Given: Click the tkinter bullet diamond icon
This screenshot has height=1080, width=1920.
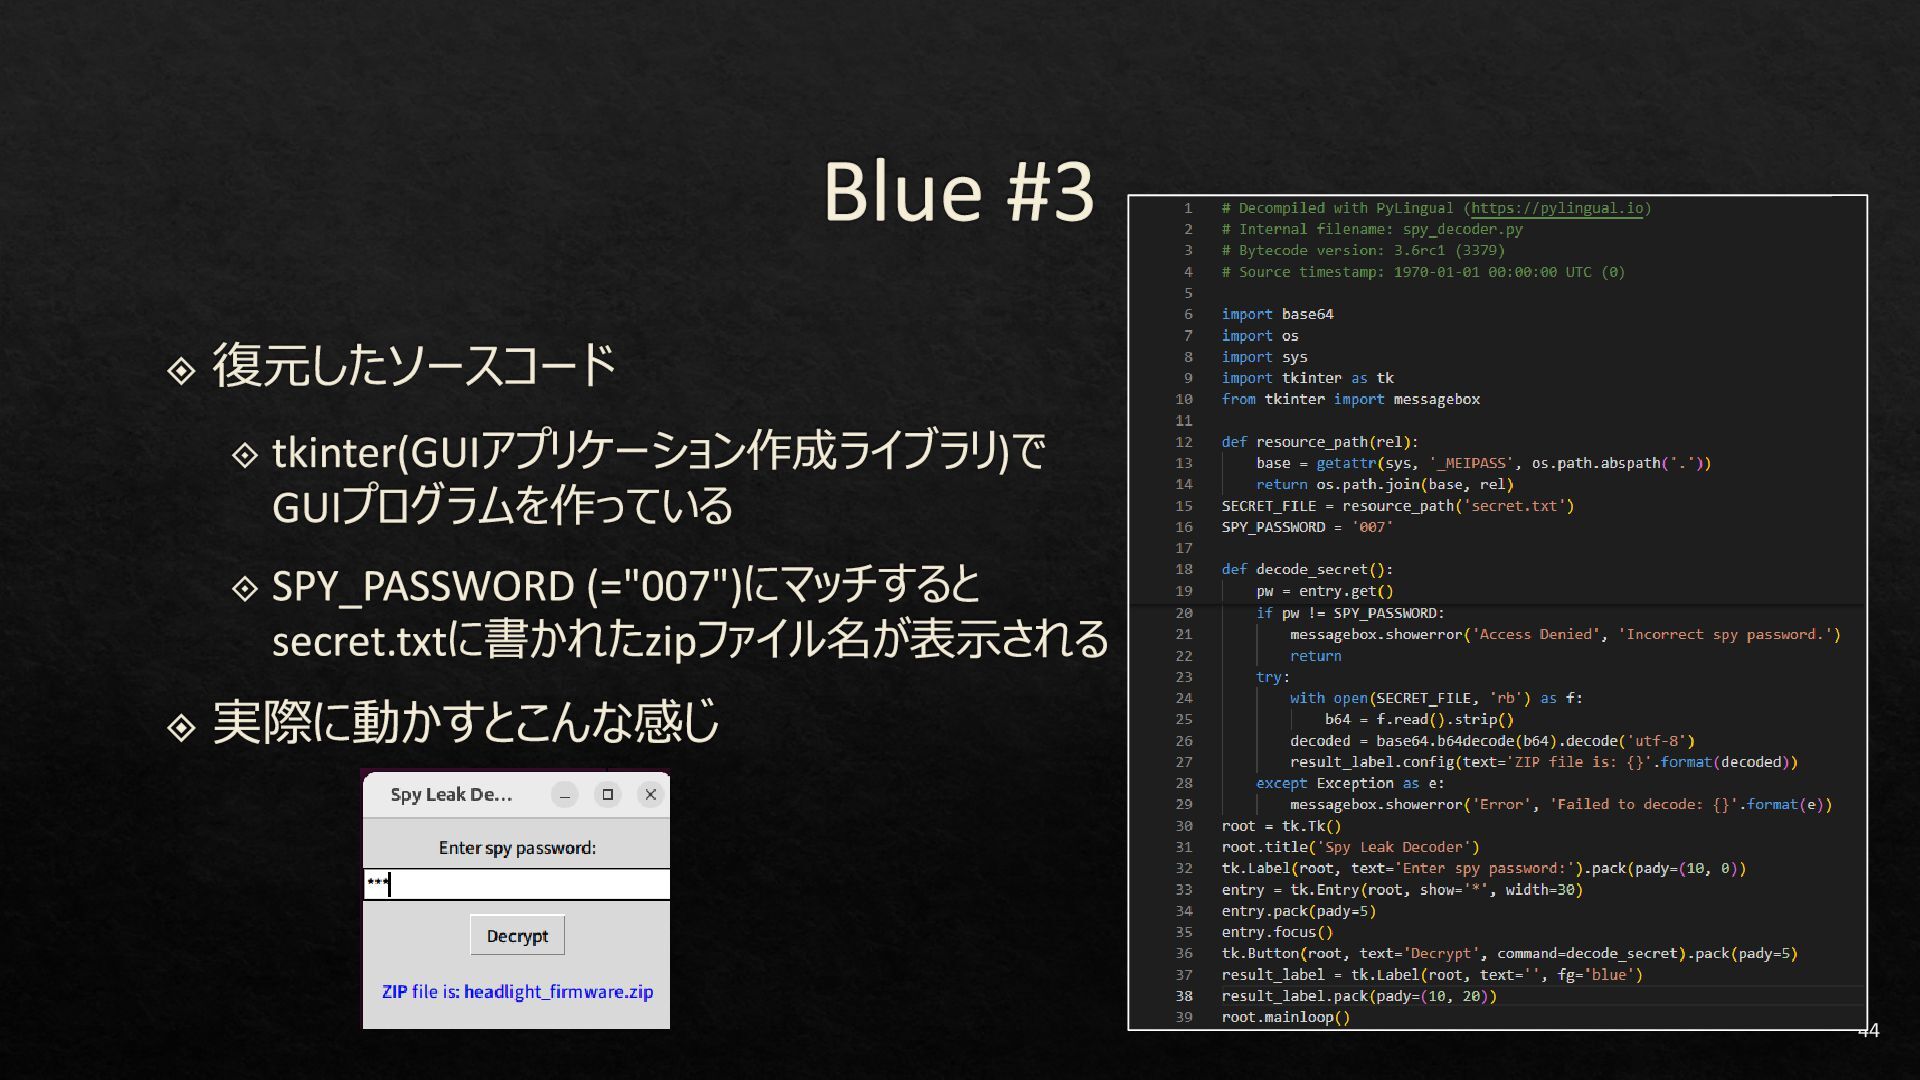Looking at the screenshot, I should [245, 456].
